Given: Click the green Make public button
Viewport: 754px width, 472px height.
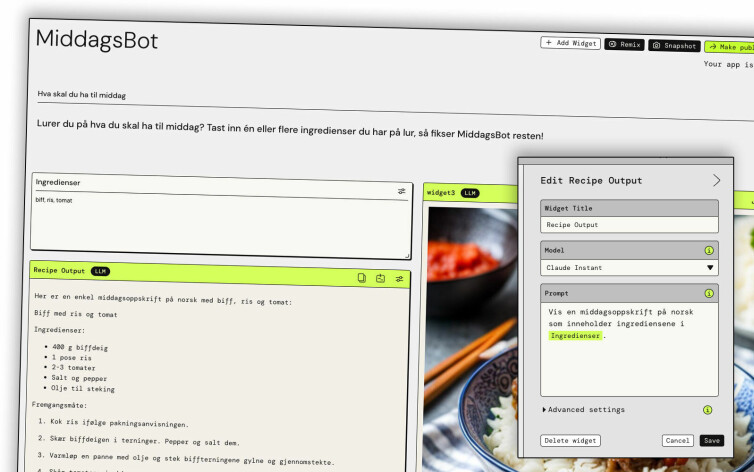Looking at the screenshot, I should point(729,47).
